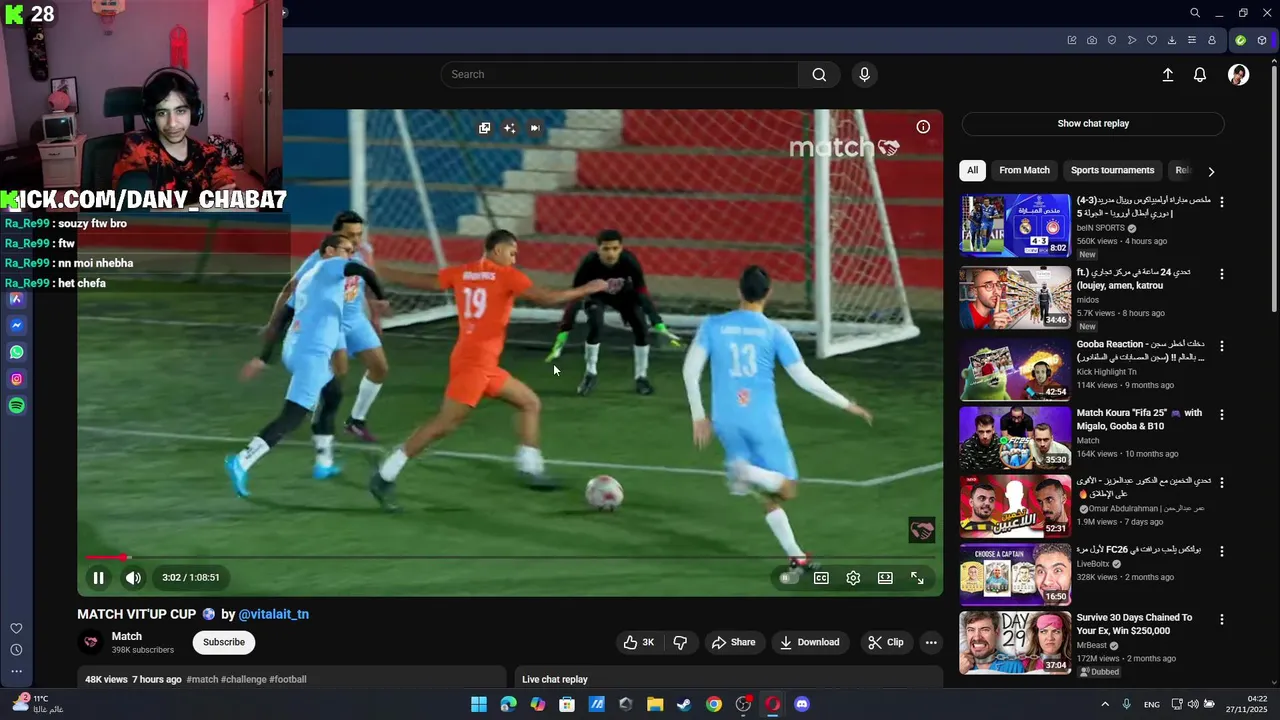1280x720 pixels.
Task: Click Show chat replay button
Action: [1093, 124]
